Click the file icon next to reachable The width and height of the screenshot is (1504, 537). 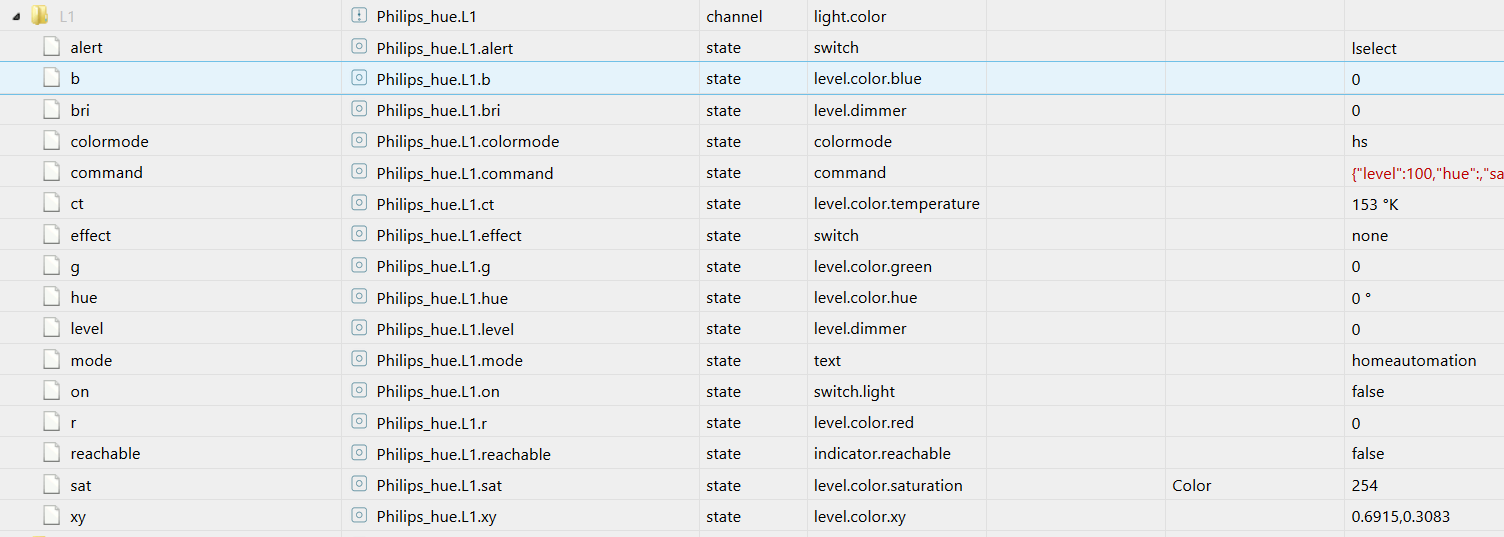coord(51,453)
